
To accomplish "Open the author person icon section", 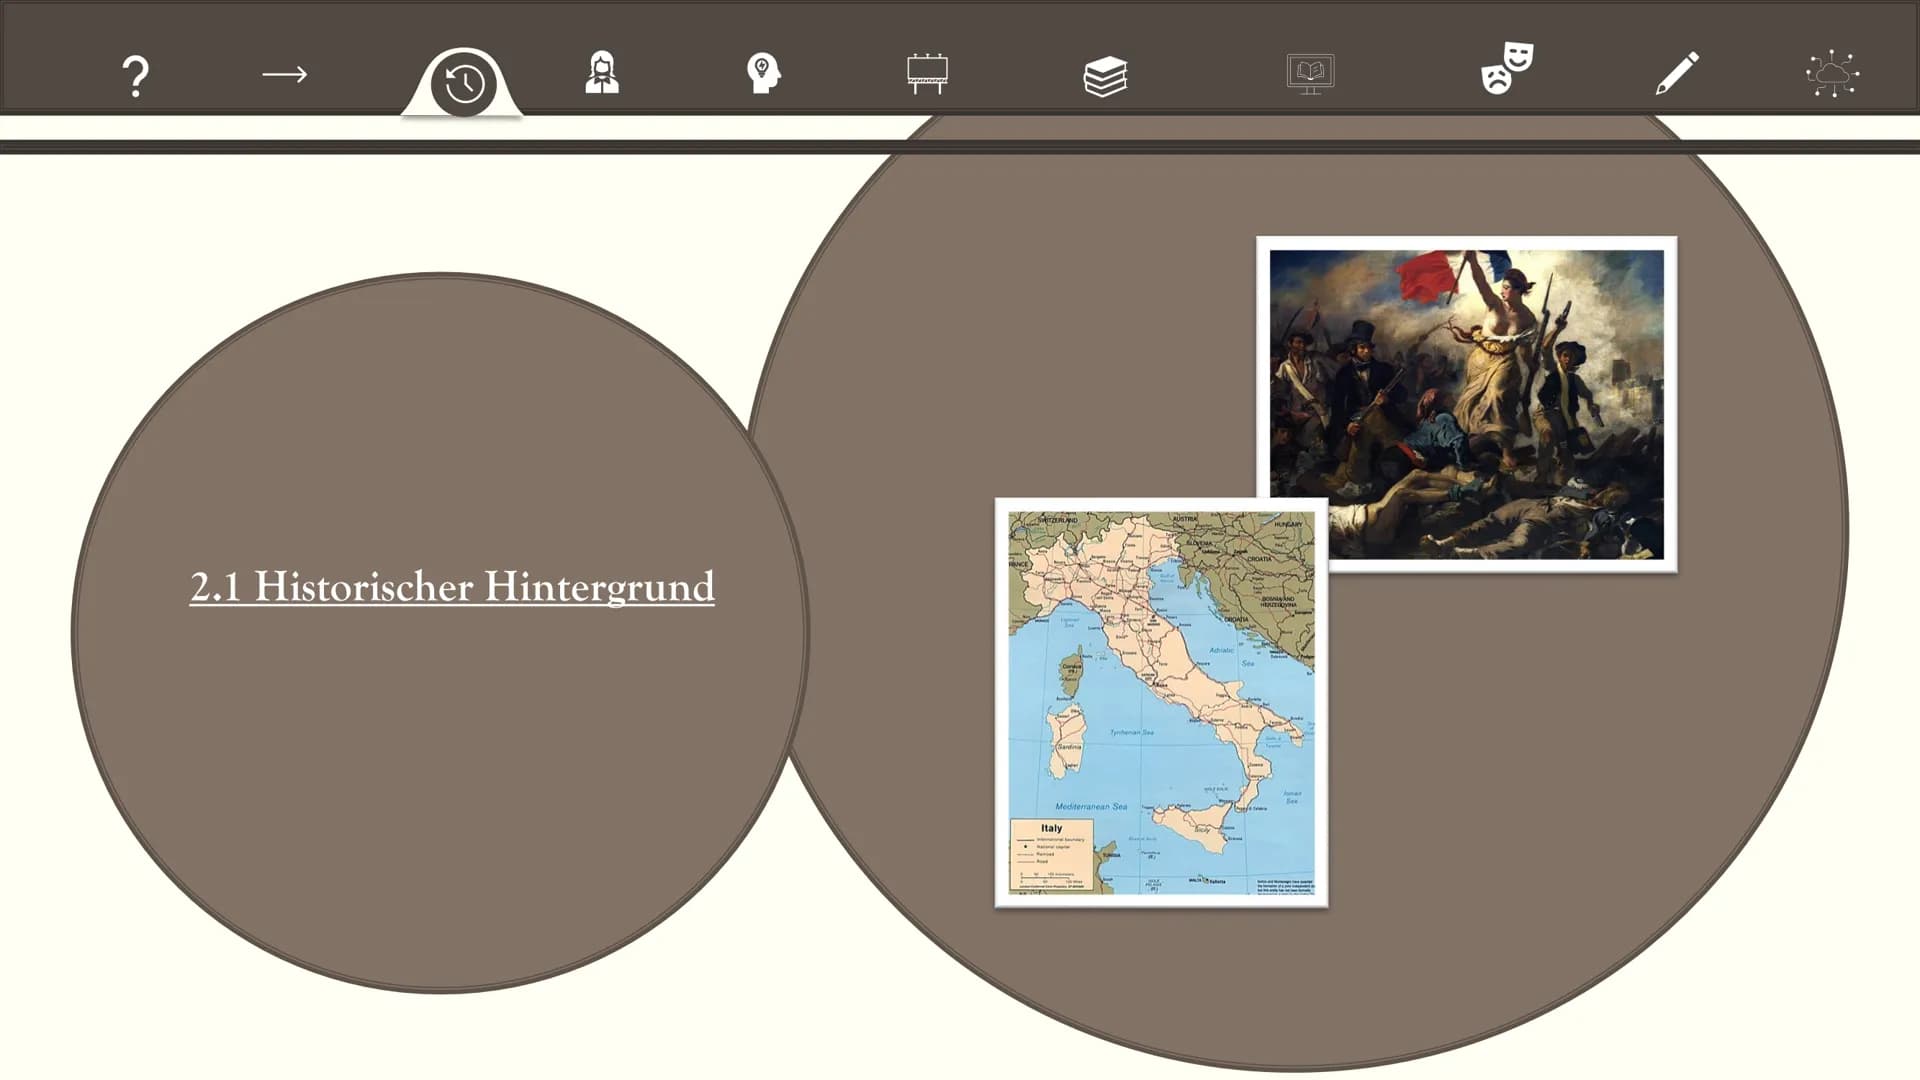I will pyautogui.click(x=602, y=73).
